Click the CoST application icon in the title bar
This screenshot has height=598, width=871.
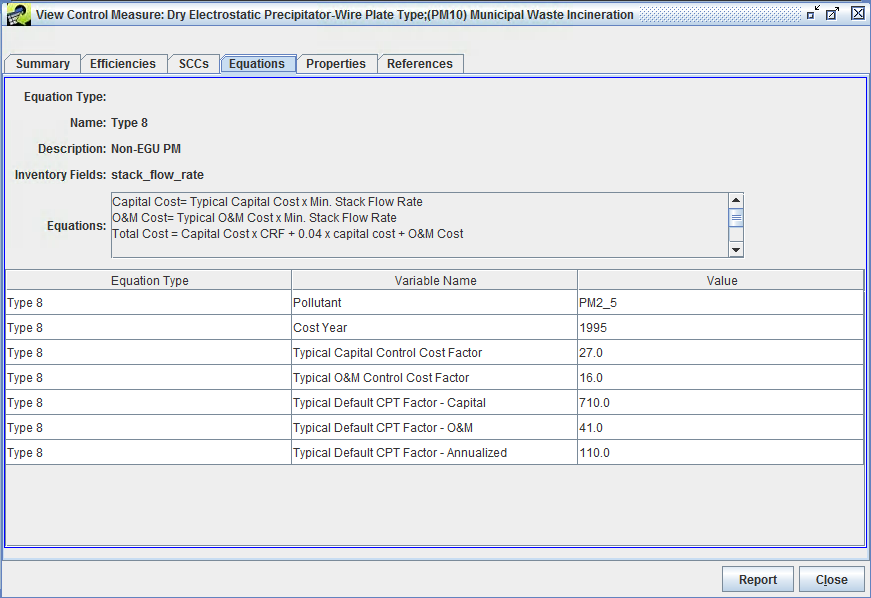[x=17, y=14]
